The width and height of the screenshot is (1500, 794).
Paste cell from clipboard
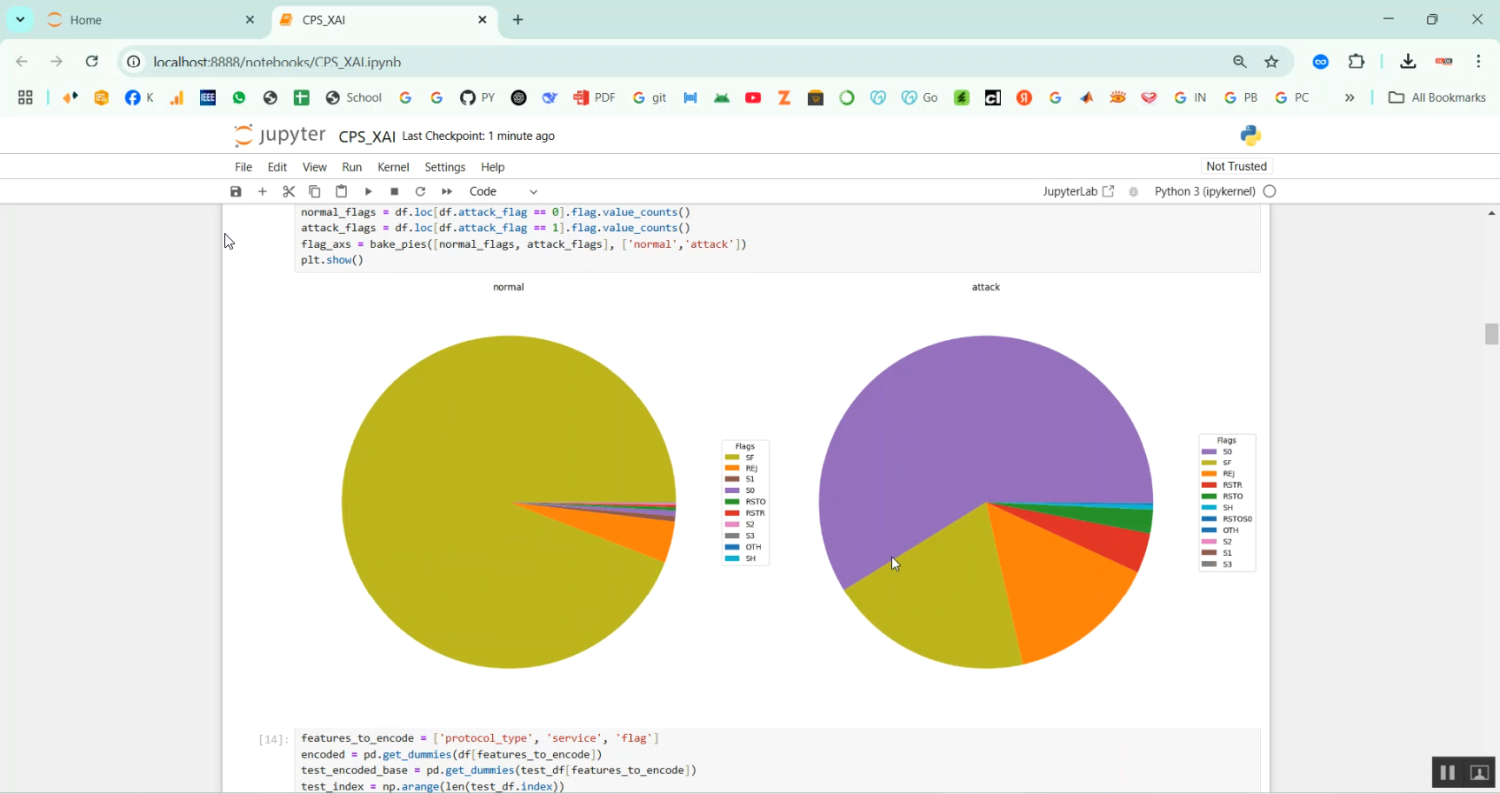(341, 191)
